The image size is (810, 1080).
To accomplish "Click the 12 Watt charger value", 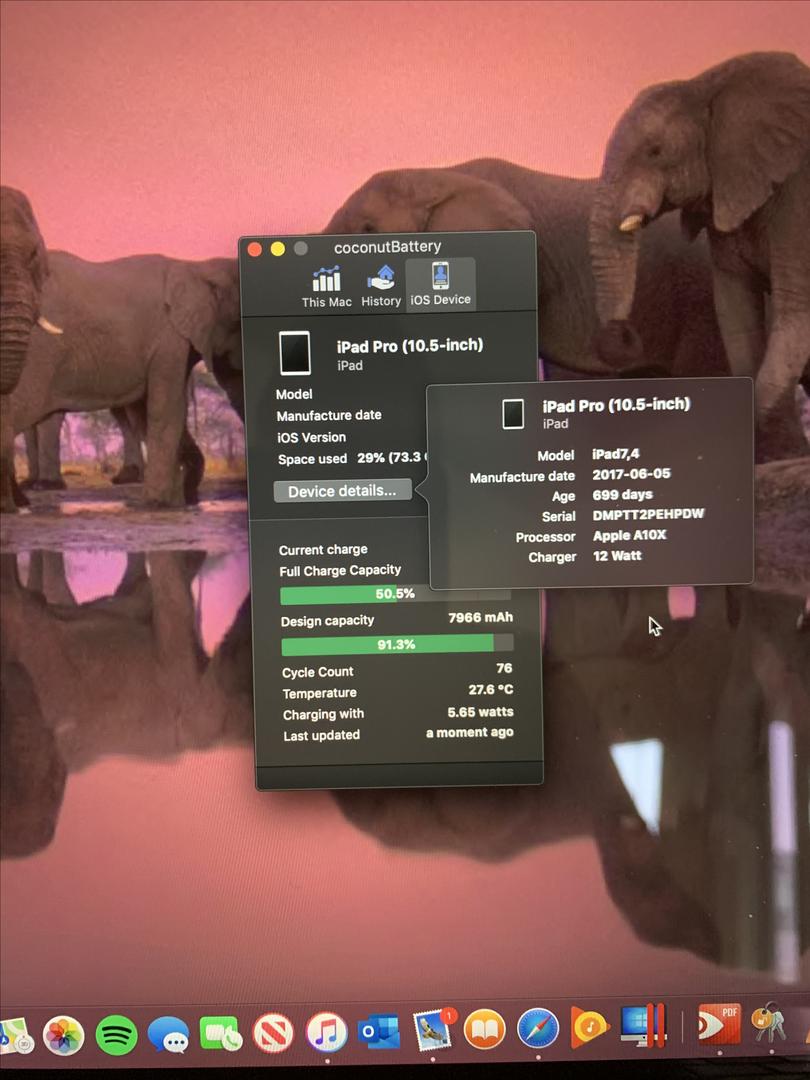I will pos(617,555).
